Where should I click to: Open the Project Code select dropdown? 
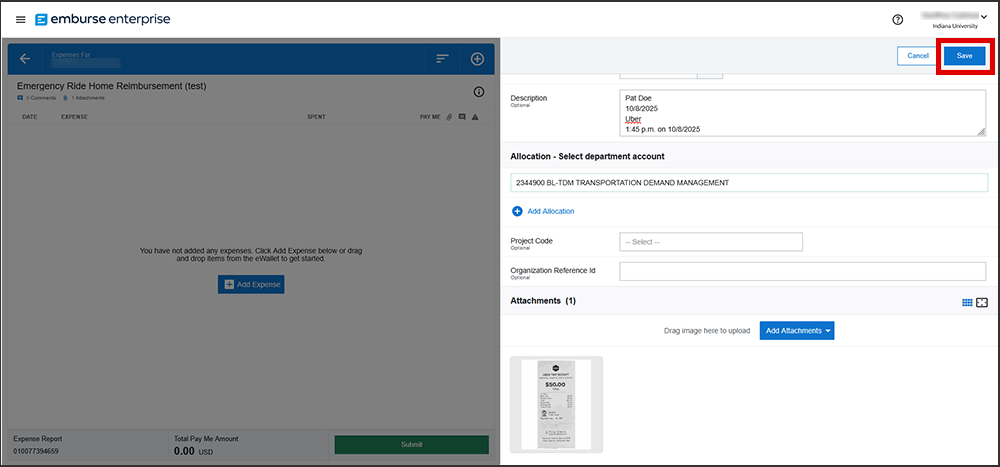pyautogui.click(x=711, y=242)
